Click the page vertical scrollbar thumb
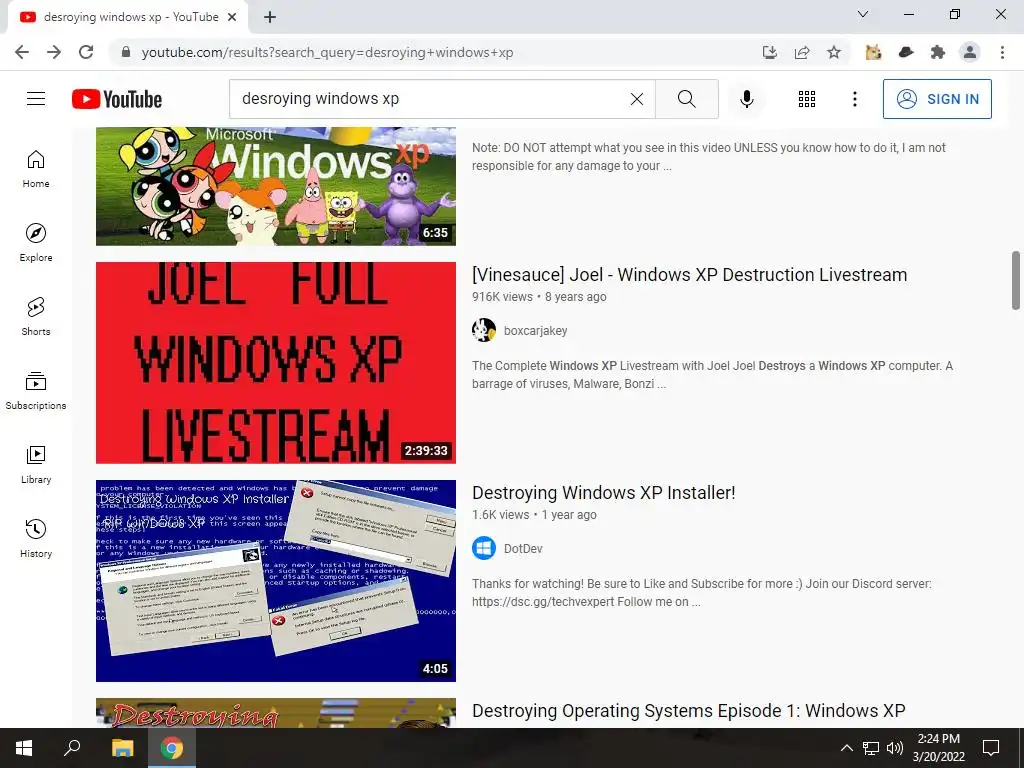The height and width of the screenshot is (768, 1024). (1016, 280)
